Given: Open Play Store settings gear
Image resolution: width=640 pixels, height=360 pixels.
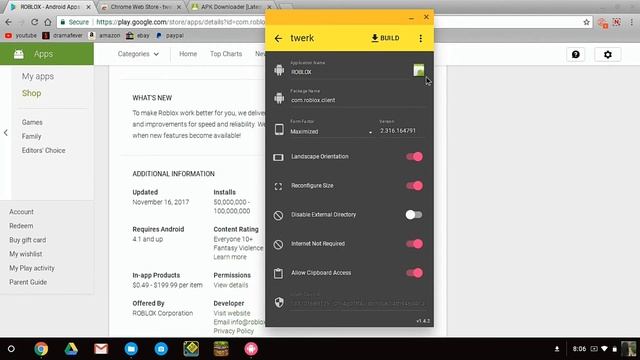Looking at the screenshot, I should point(608,55).
